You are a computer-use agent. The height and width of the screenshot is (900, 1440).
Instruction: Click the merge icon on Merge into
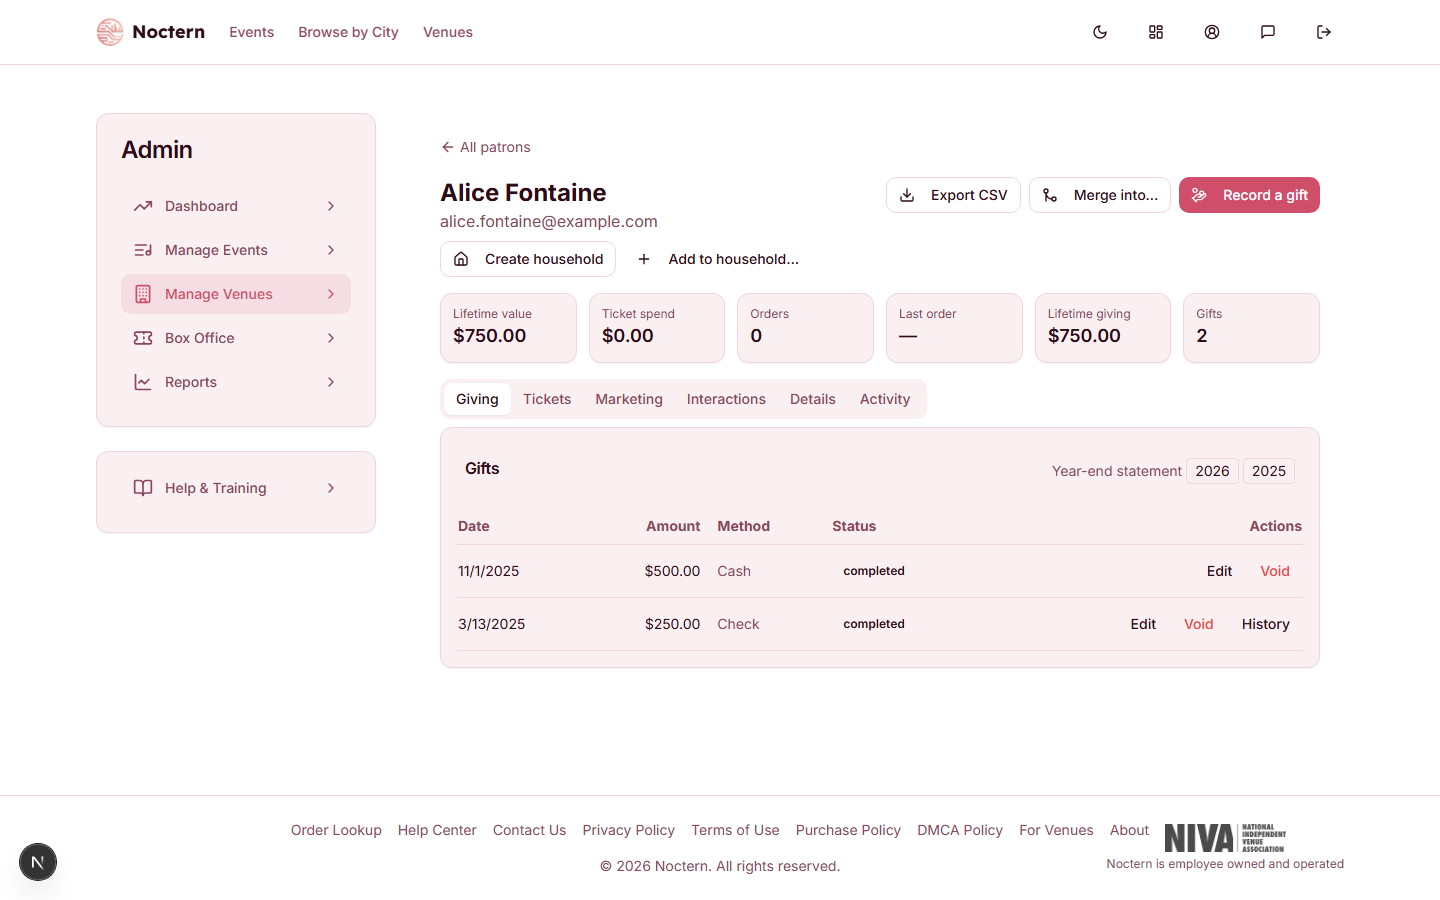[x=1050, y=195]
